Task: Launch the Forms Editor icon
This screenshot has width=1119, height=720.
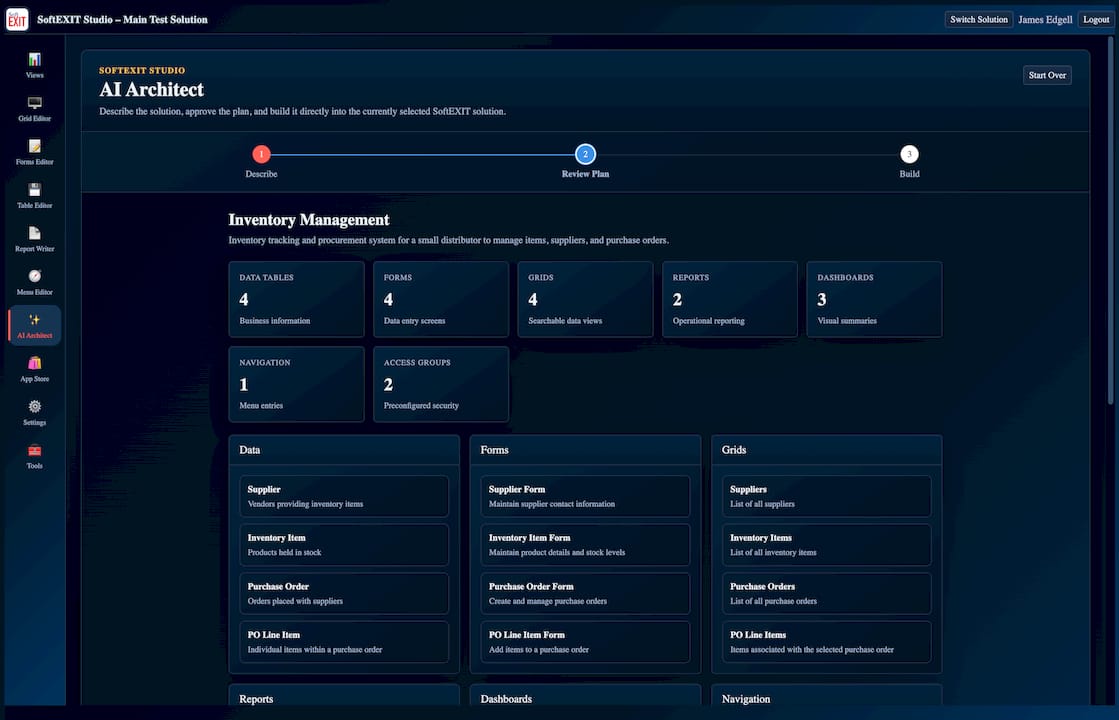Action: pos(34,147)
